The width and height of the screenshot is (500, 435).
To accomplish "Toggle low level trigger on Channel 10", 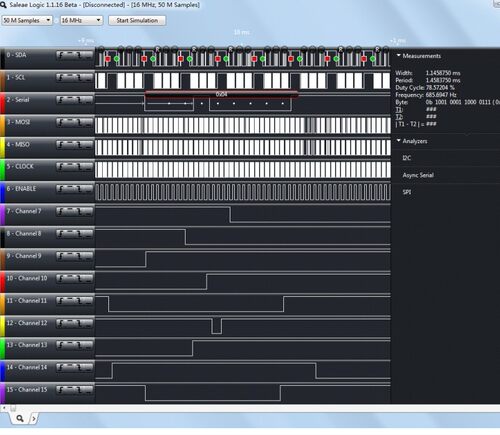I will click(89, 278).
